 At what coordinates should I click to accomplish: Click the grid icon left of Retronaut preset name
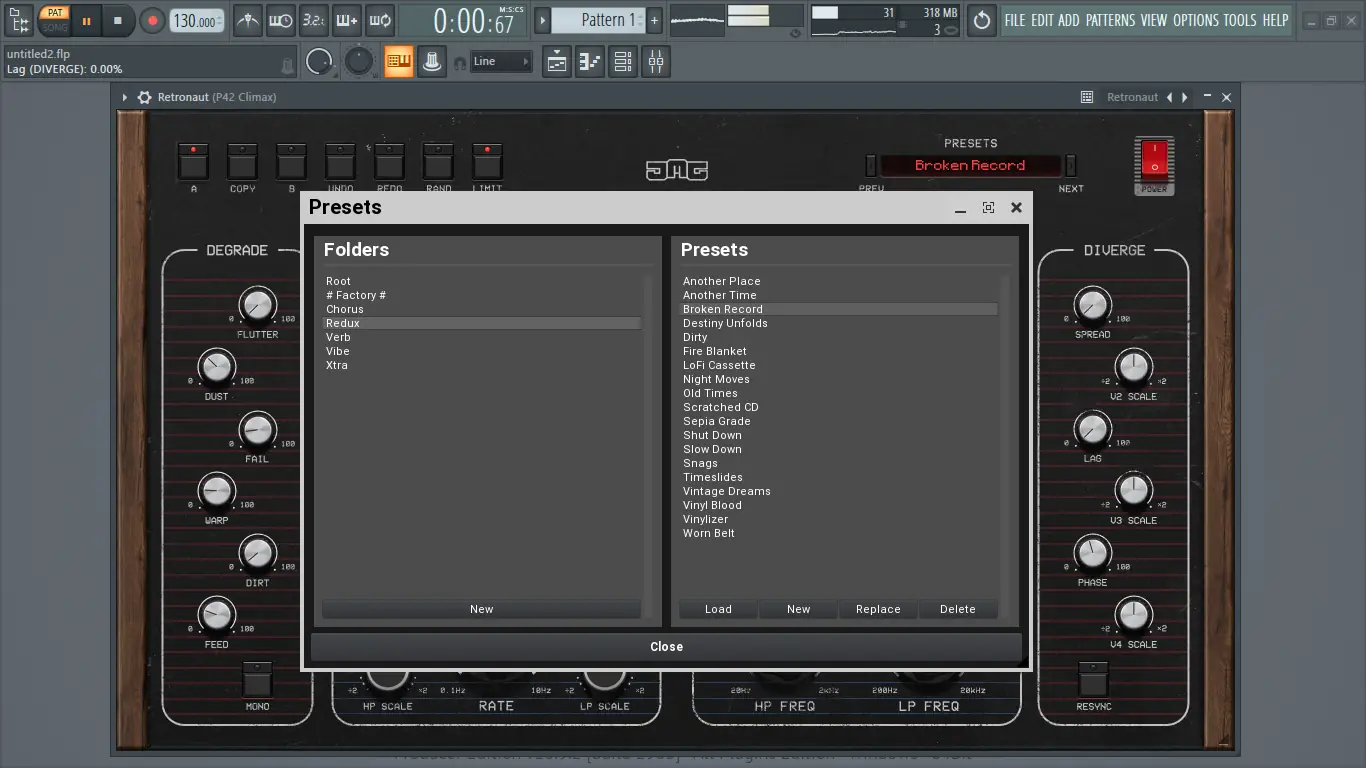pyautogui.click(x=1087, y=97)
